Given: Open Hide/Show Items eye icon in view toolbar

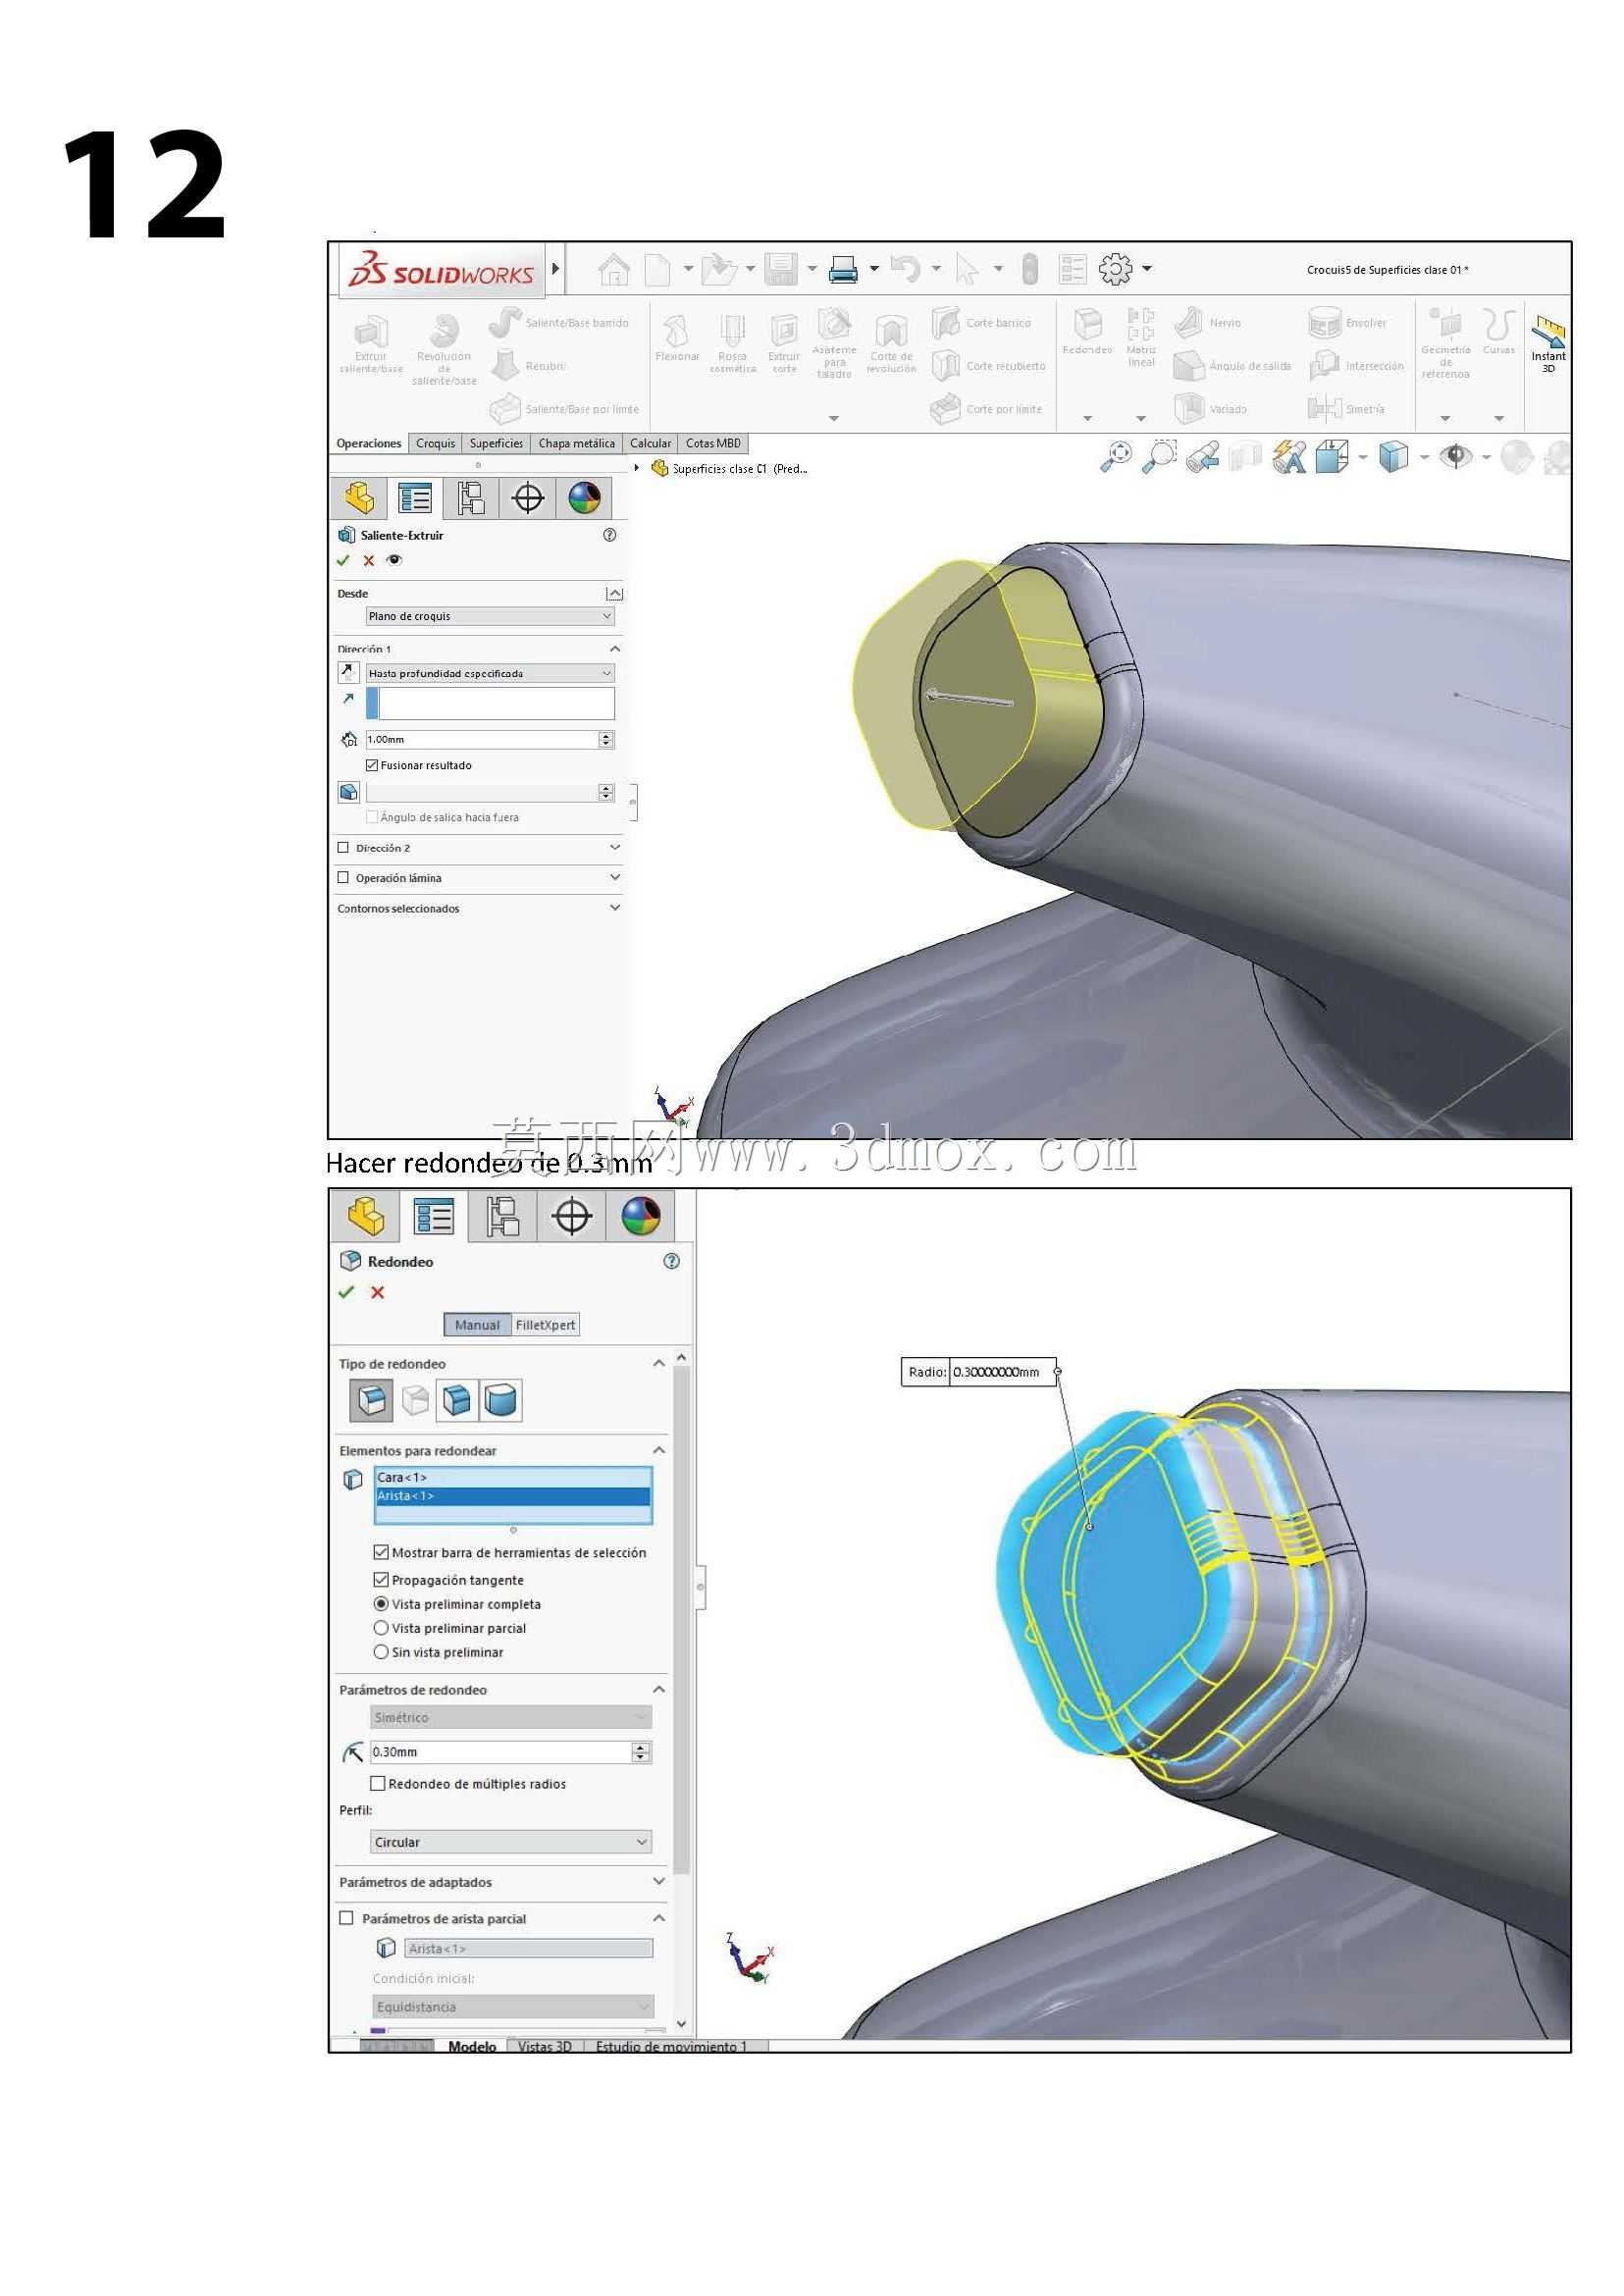Looking at the screenshot, I should [1456, 457].
